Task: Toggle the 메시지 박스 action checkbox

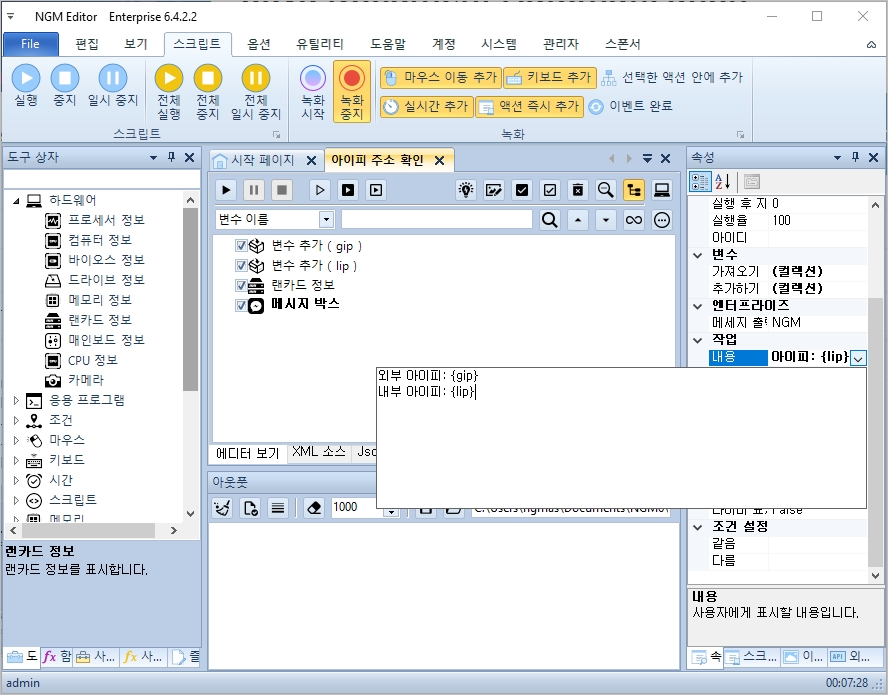Action: (241, 305)
